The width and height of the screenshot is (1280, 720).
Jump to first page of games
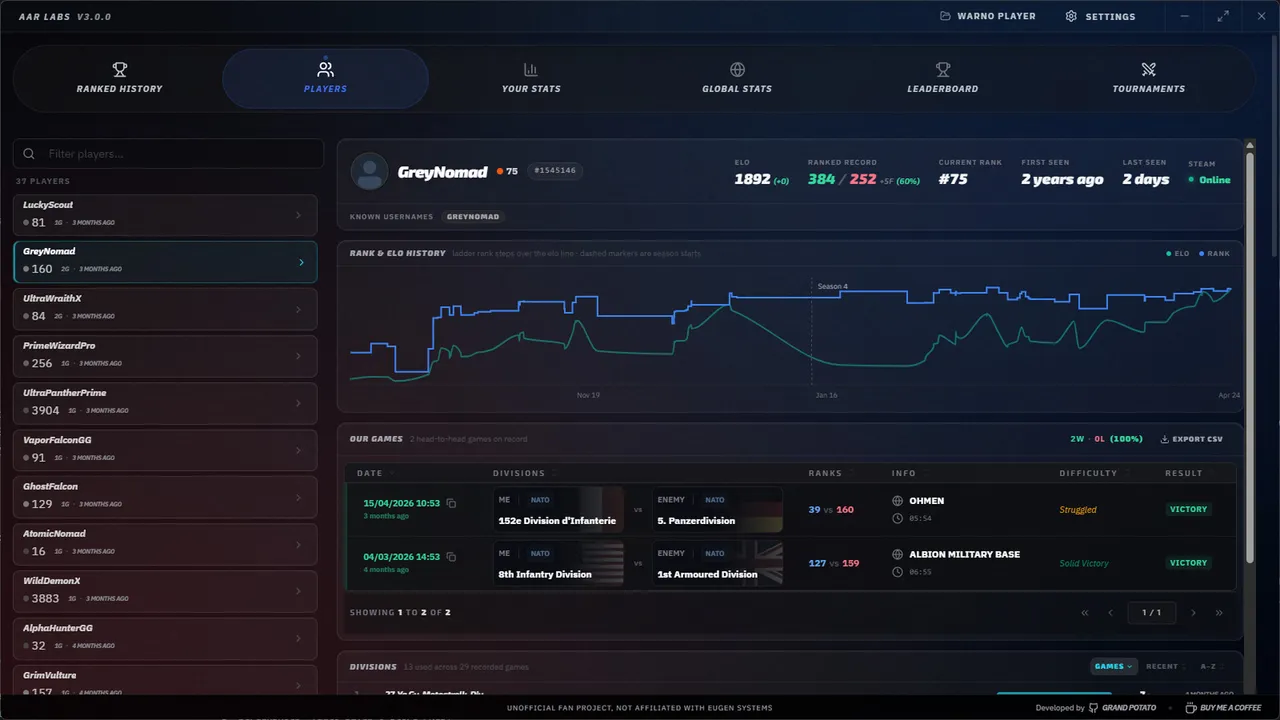click(x=1085, y=613)
